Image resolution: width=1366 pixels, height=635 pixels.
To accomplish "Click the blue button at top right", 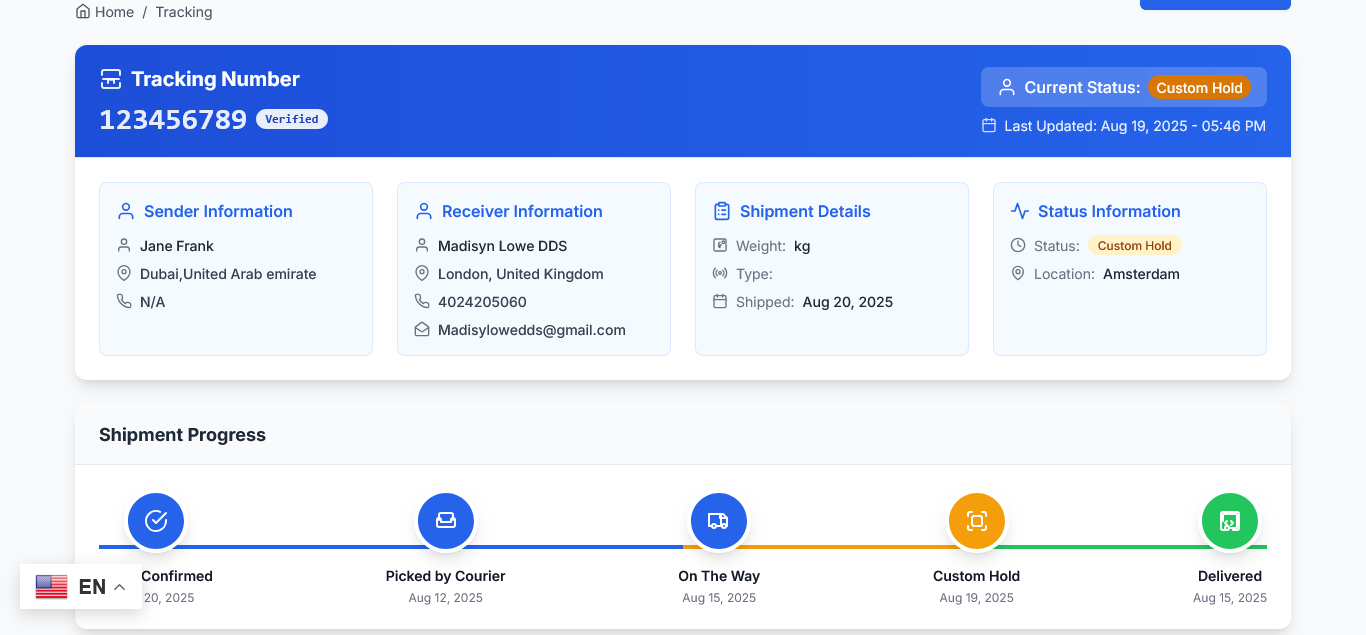I will pos(1215,4).
